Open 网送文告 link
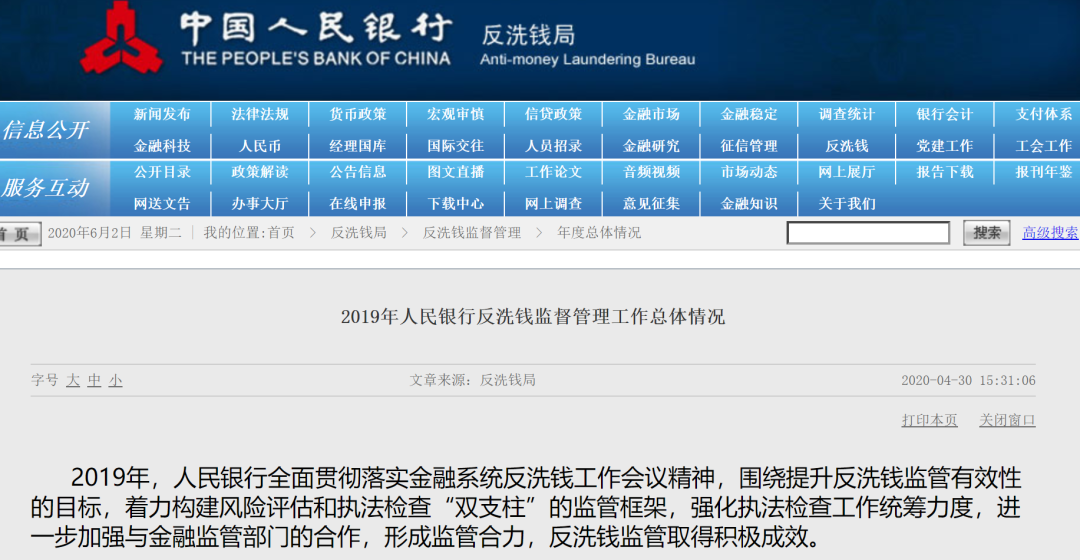Image resolution: width=1080 pixels, height=560 pixels. point(162,204)
